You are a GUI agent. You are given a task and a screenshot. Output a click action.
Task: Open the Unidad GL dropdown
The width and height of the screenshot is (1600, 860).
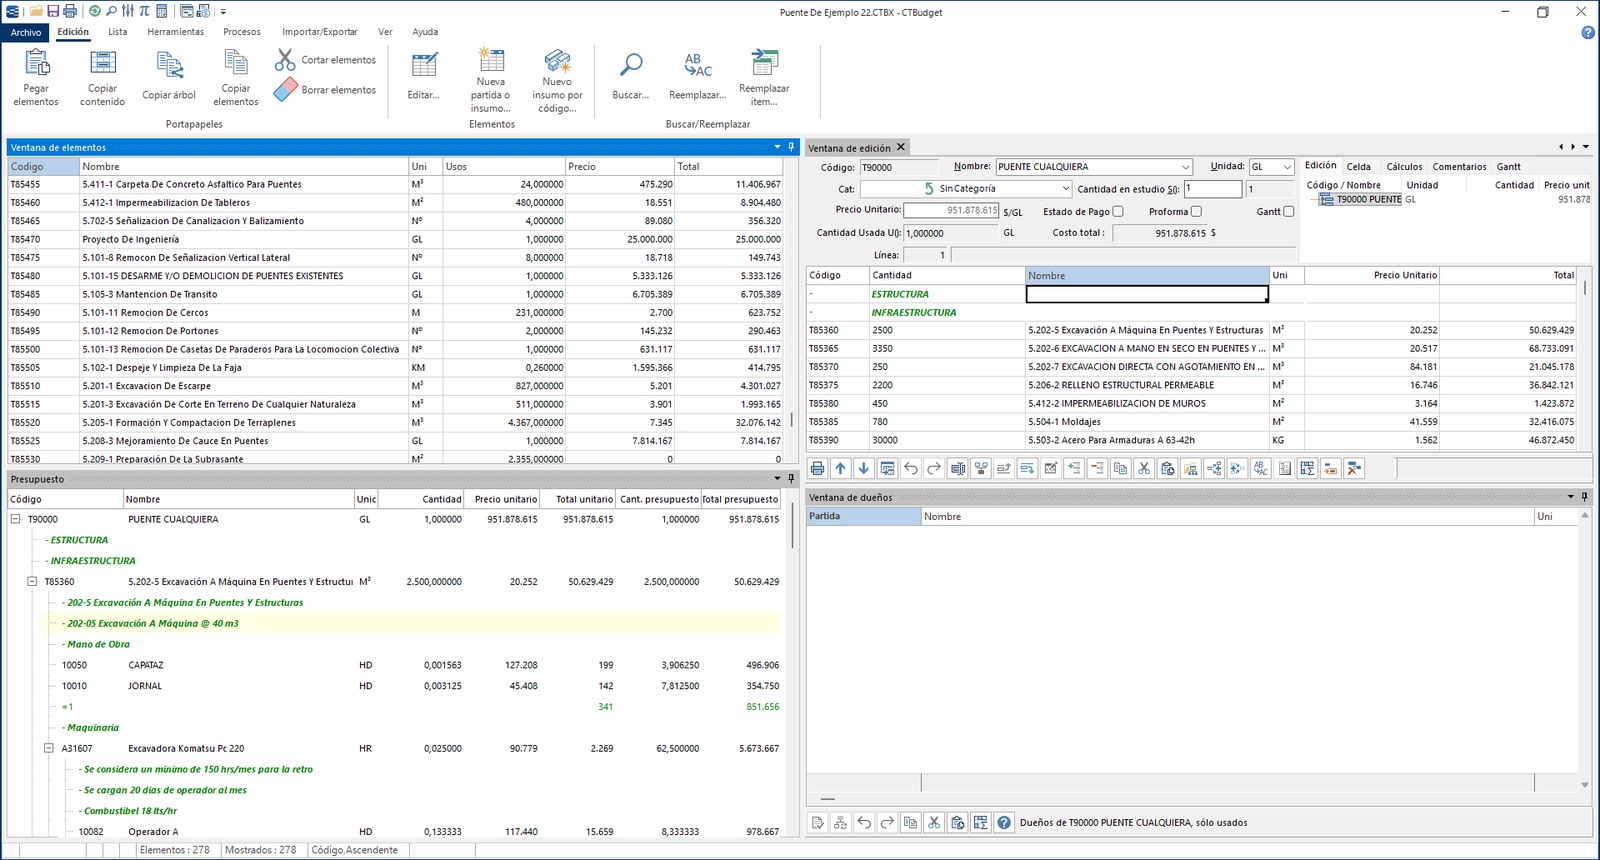(x=1287, y=167)
